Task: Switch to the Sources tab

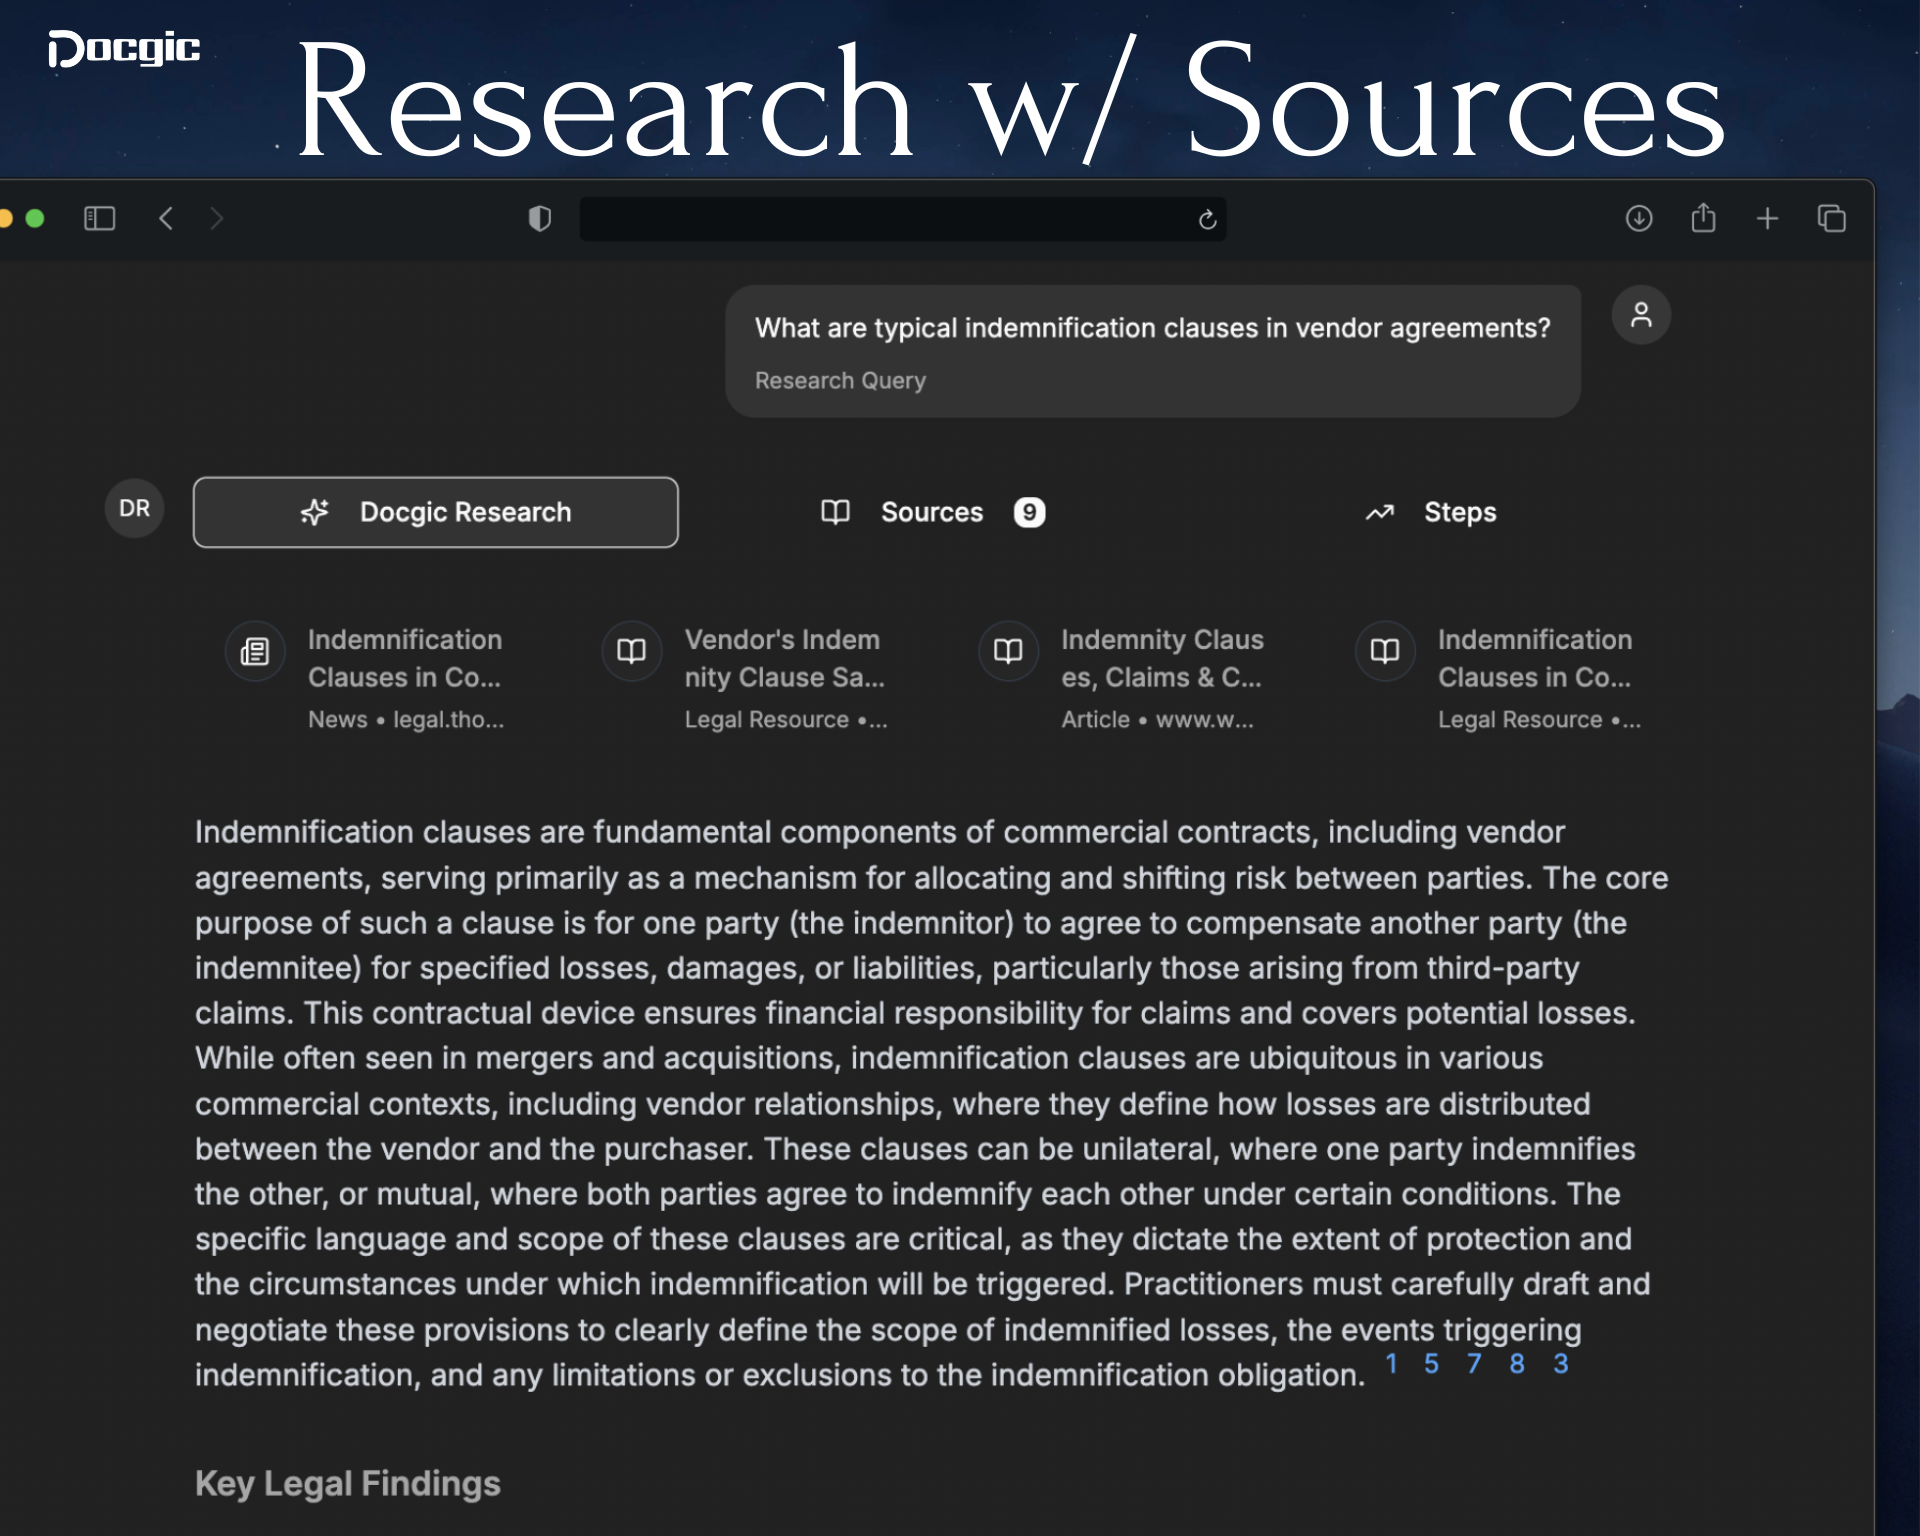Action: (x=932, y=512)
